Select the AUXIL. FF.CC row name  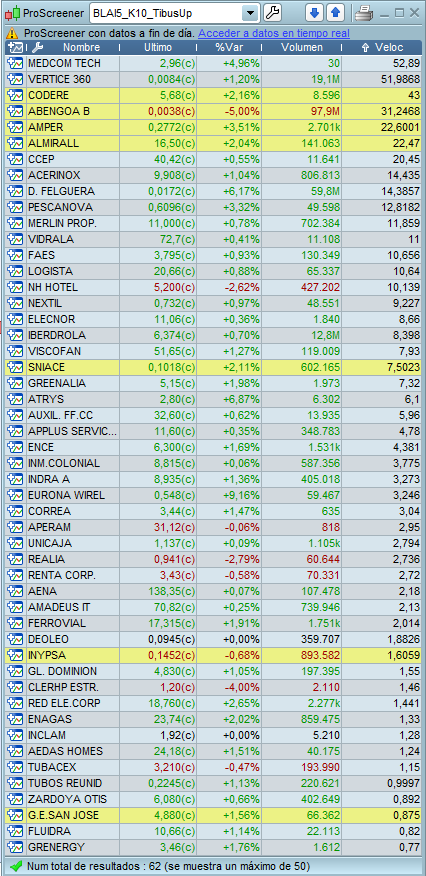point(60,416)
